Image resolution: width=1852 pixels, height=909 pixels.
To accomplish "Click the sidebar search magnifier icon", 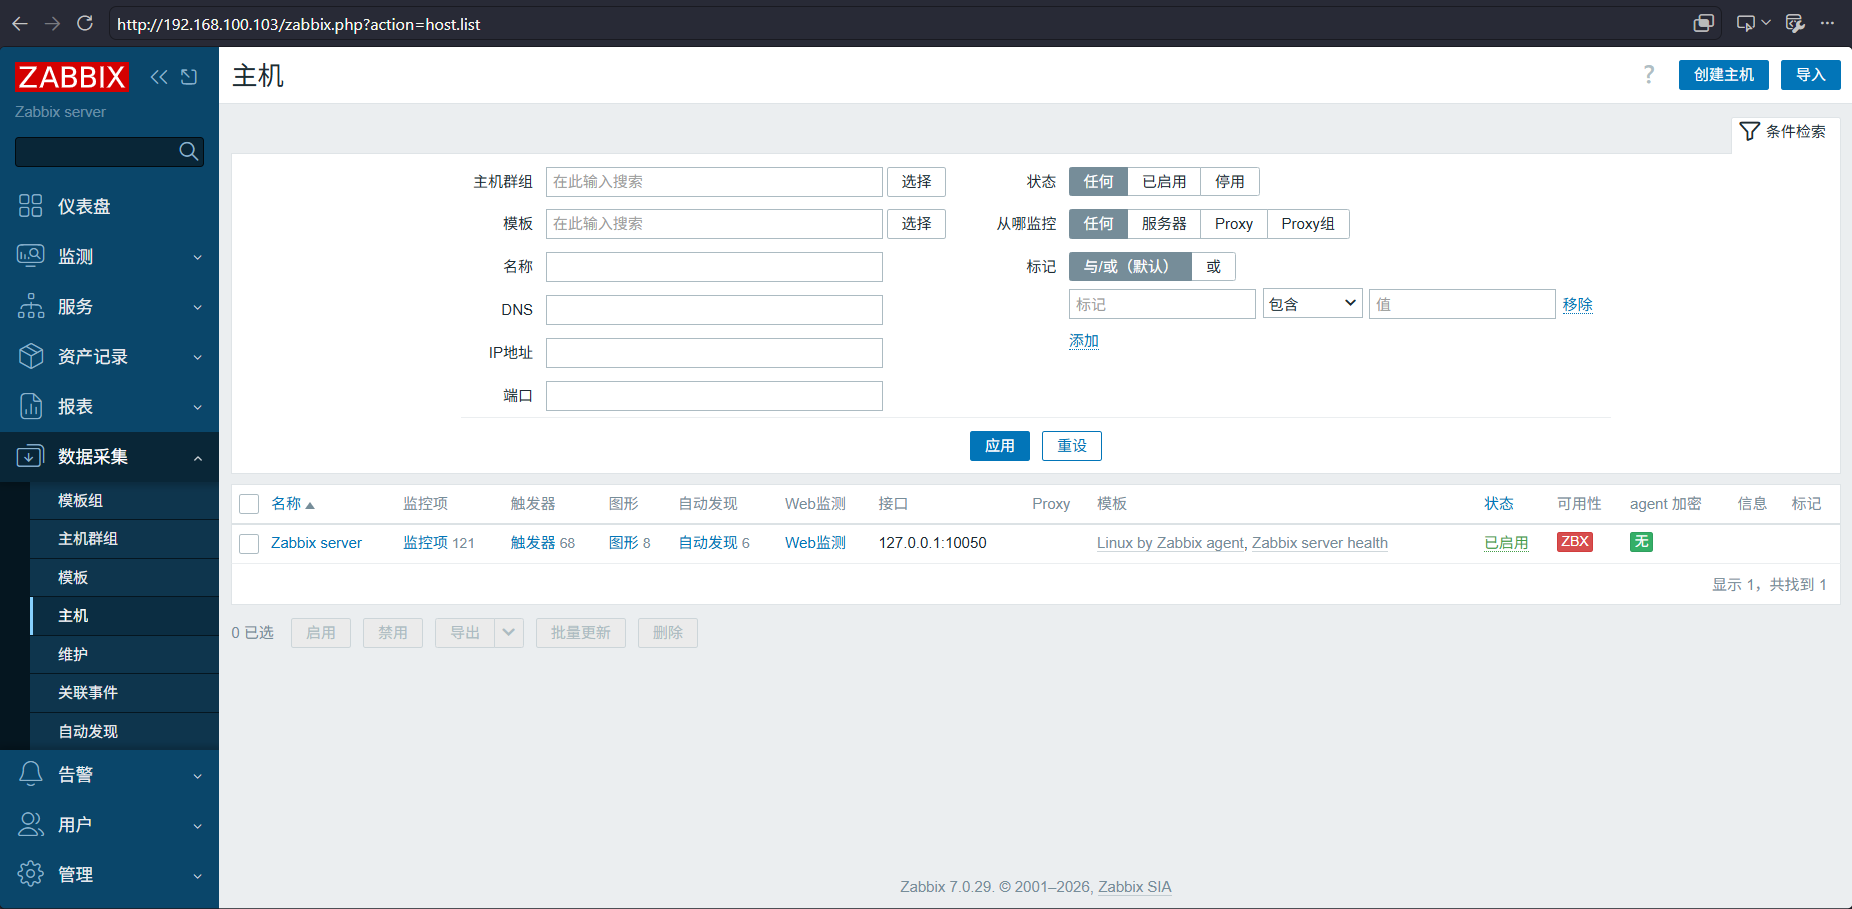I will pyautogui.click(x=188, y=151).
